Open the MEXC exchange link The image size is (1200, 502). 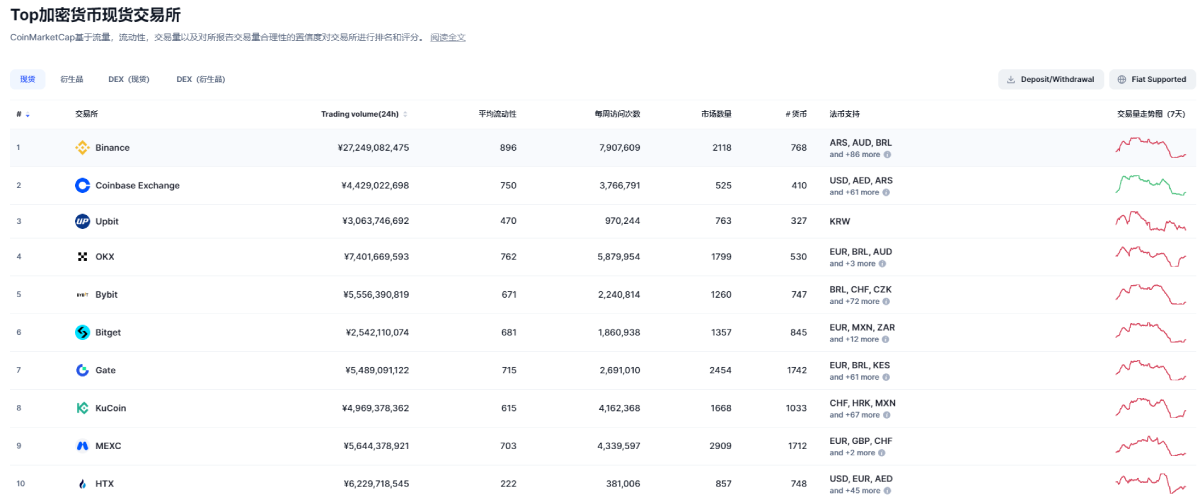point(108,446)
